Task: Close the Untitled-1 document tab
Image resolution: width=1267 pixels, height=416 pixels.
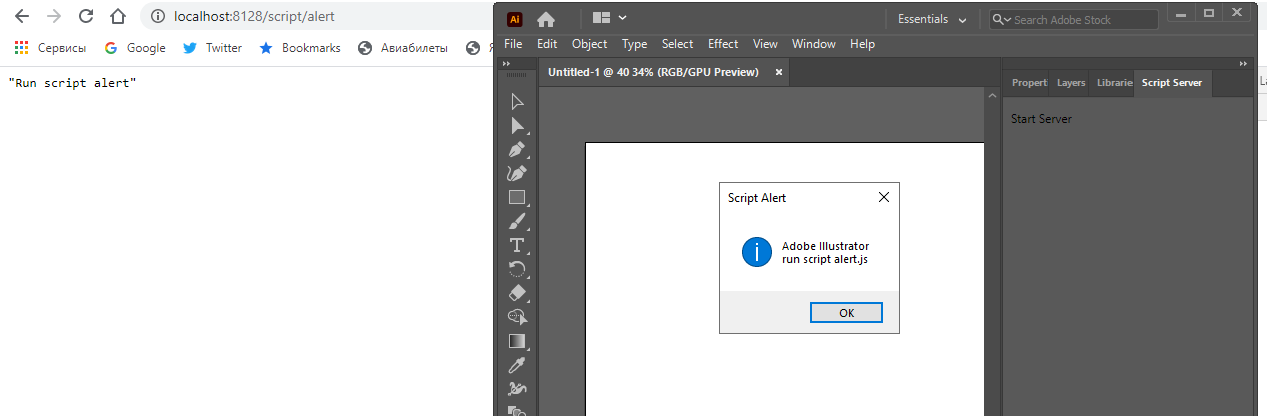Action: (x=779, y=72)
